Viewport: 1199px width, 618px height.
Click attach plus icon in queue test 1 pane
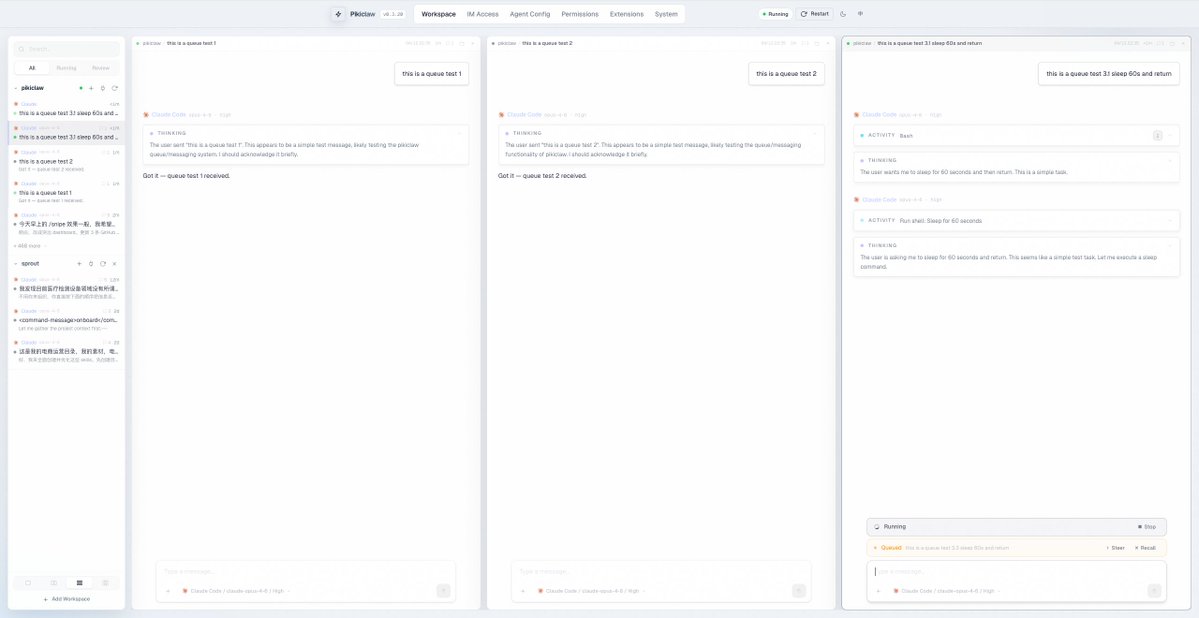tap(167, 590)
